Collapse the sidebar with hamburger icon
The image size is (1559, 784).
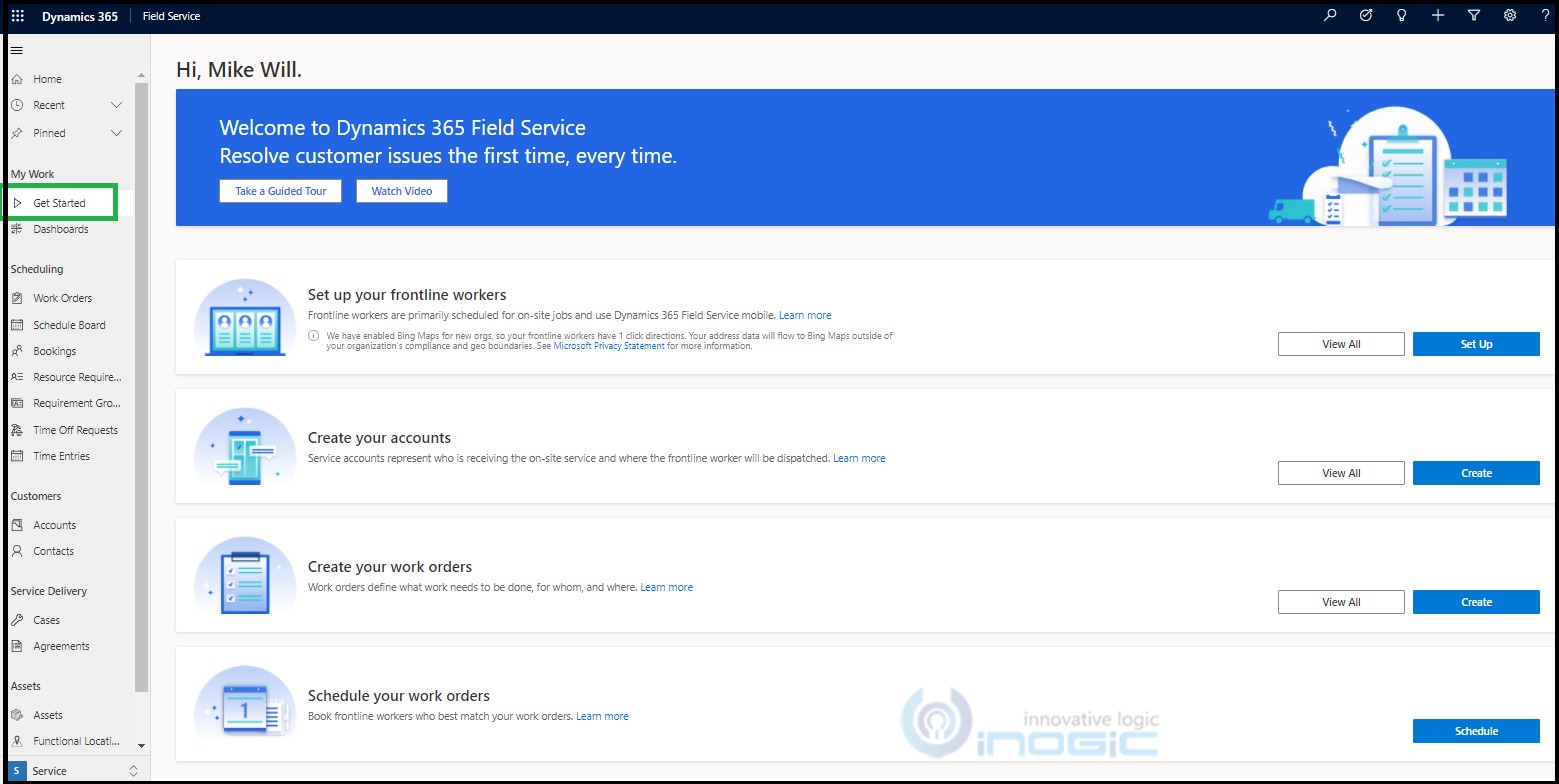tap(16, 50)
